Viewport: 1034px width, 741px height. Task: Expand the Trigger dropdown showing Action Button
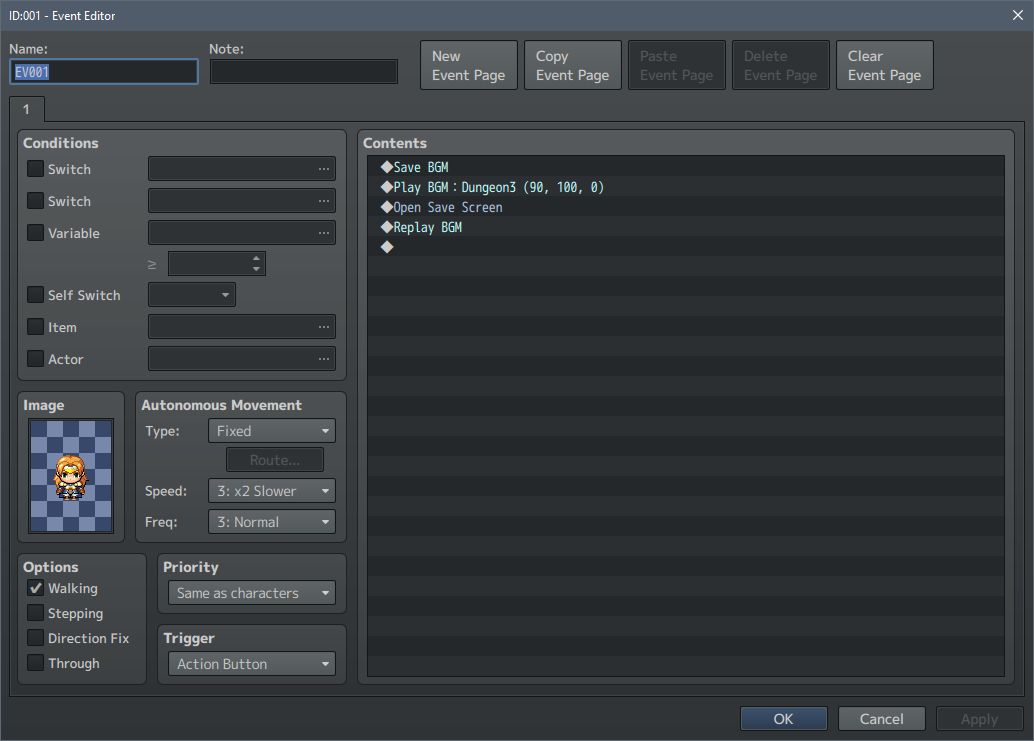coord(252,664)
